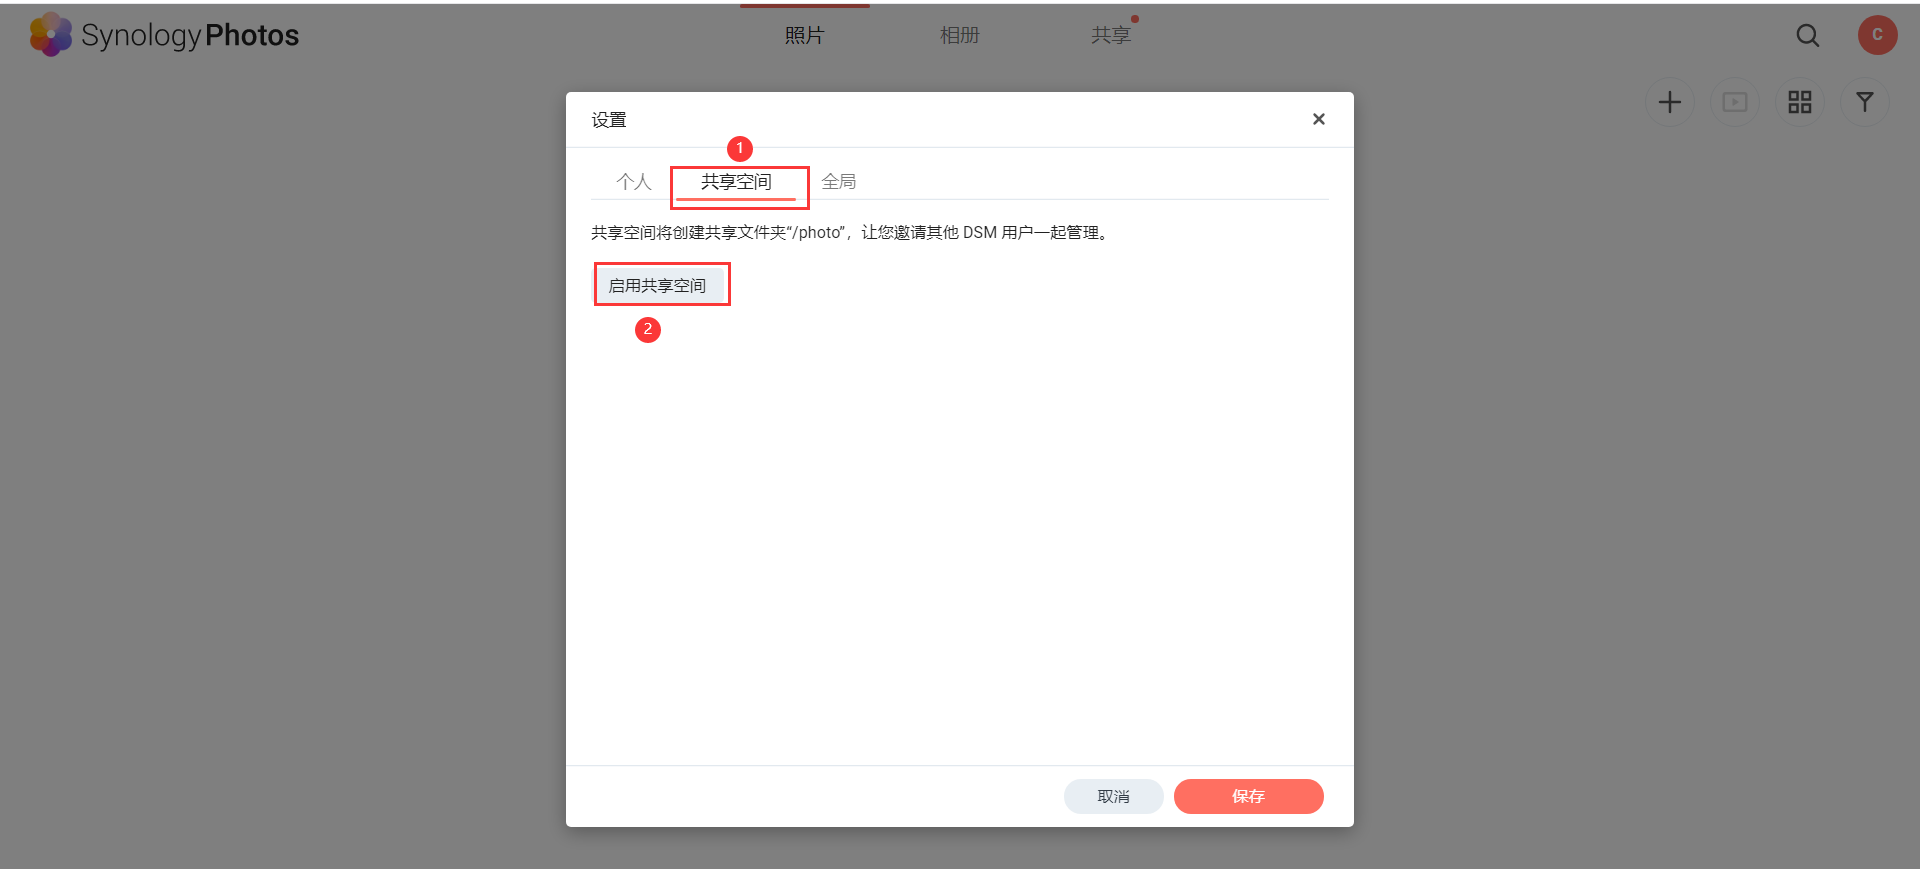This screenshot has width=1920, height=869.
Task: Go to the 照片 top tab
Action: point(804,35)
